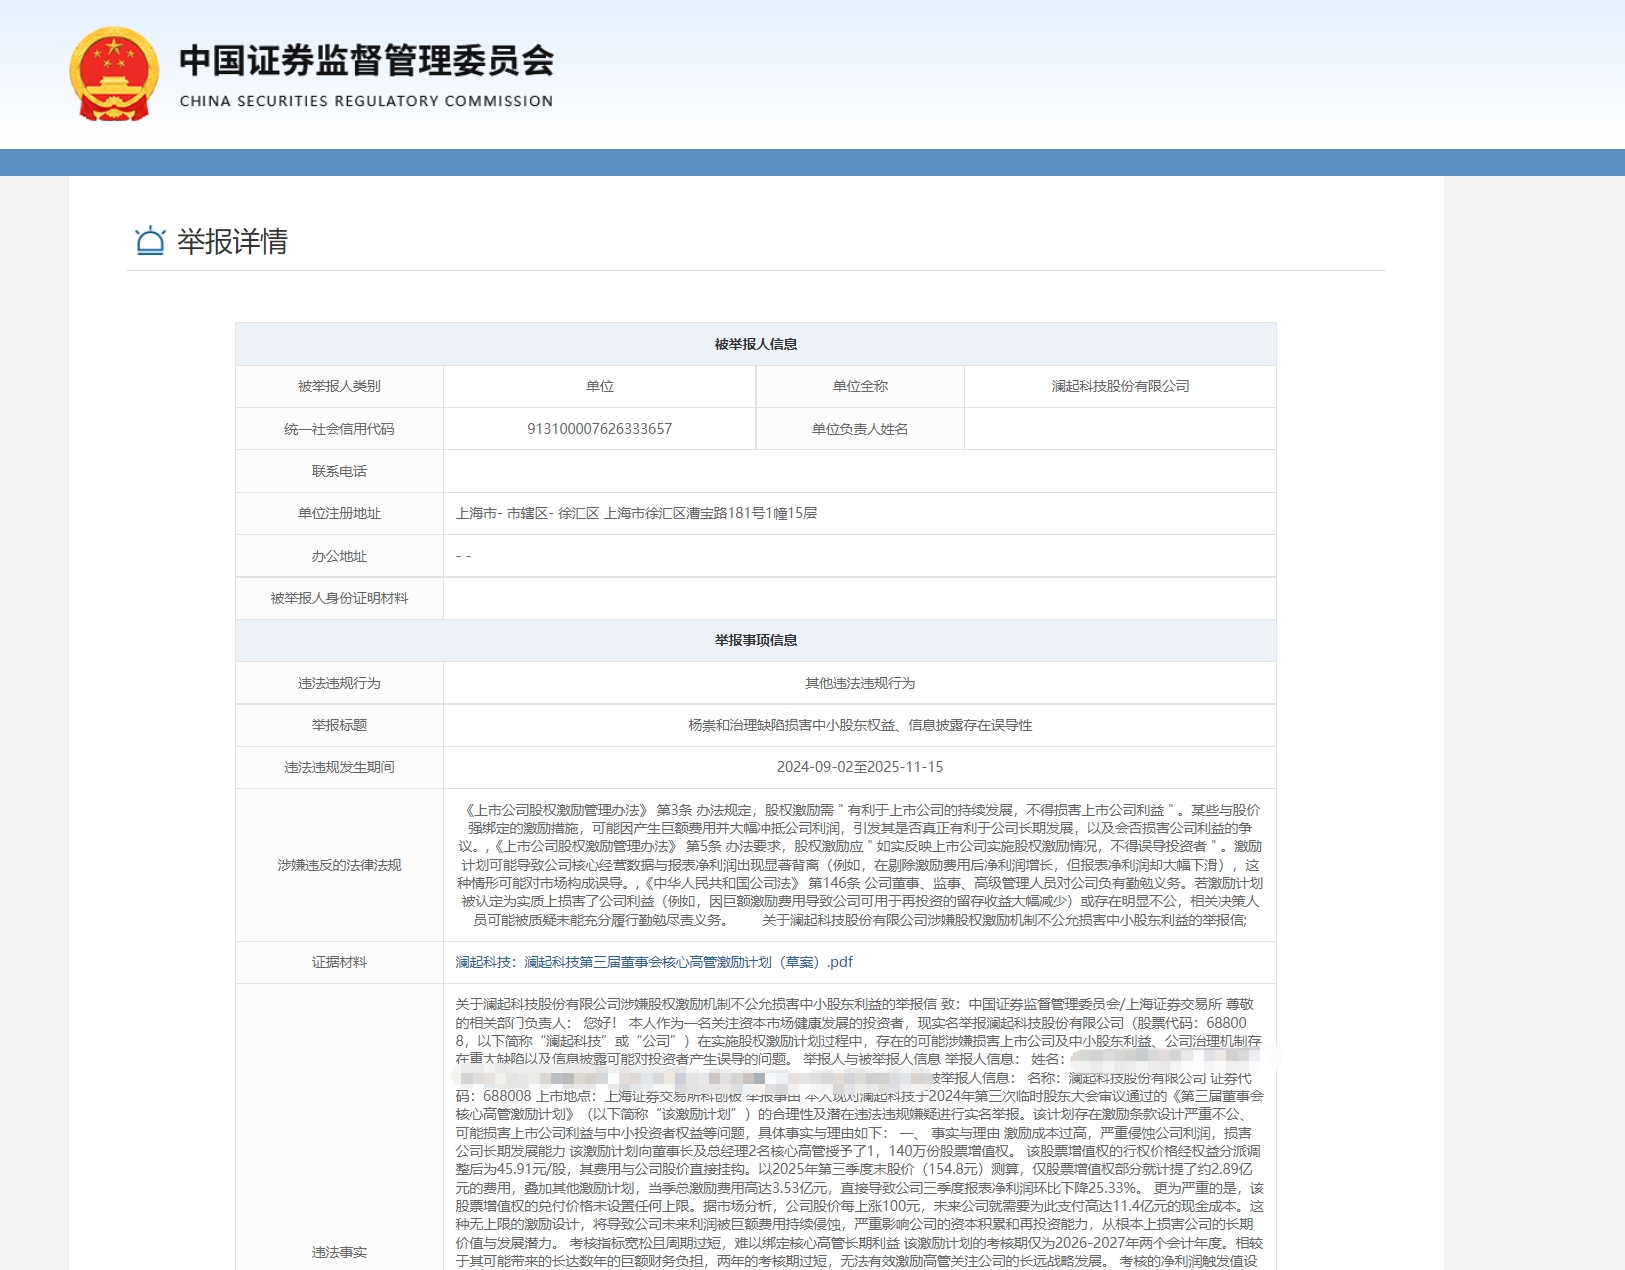Viewport: 1625px width, 1270px height.
Task: Click the alarm icon beside 举报详情
Action: [x=150, y=241]
